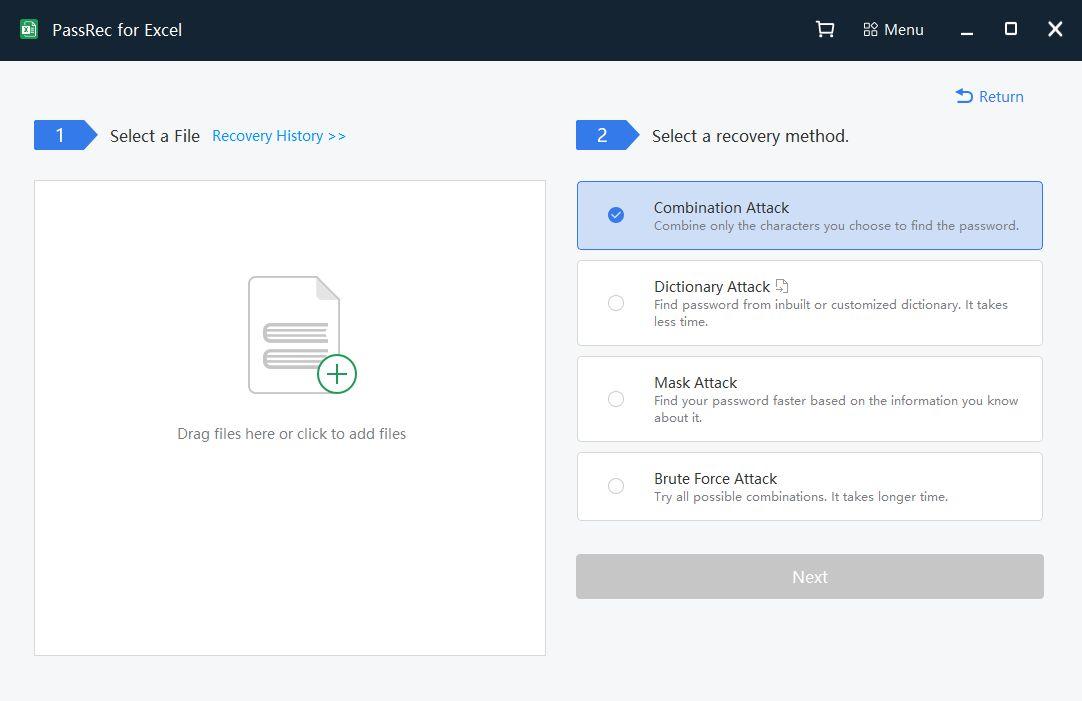This screenshot has height=701, width=1082.
Task: Click the PassRec Excel app logo
Action: [x=29, y=30]
